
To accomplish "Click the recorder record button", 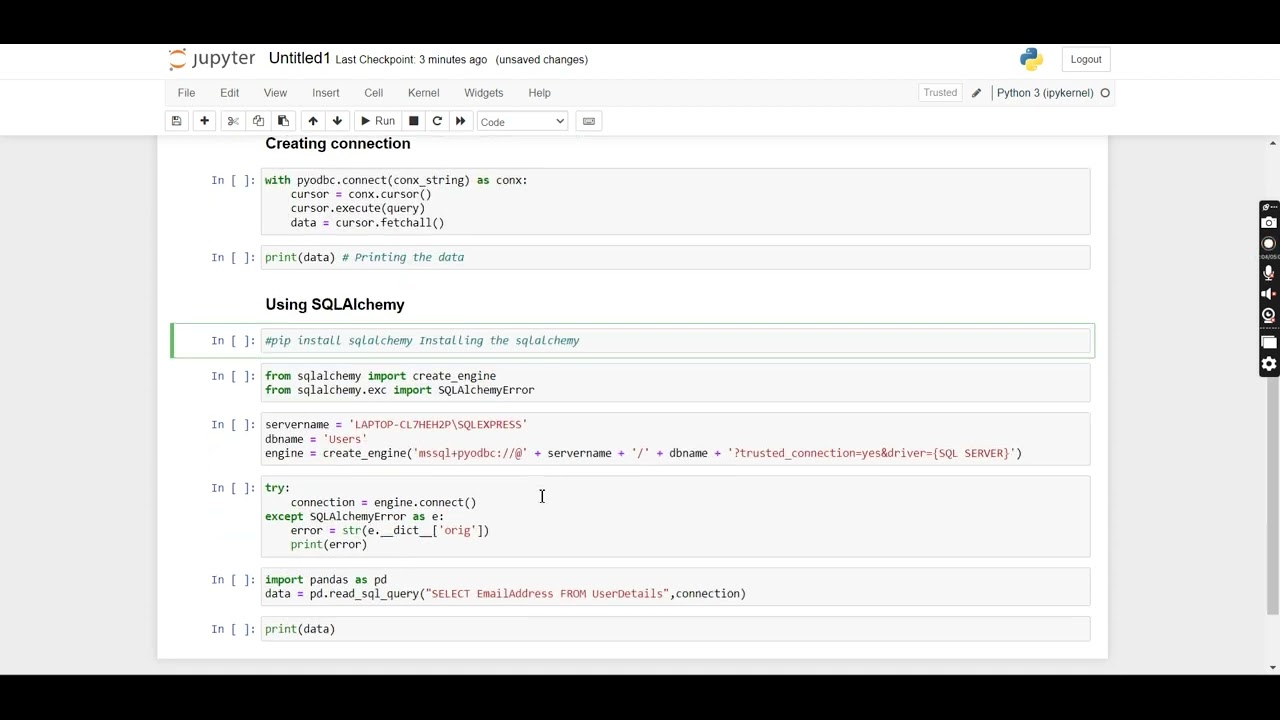I will [x=1269, y=244].
